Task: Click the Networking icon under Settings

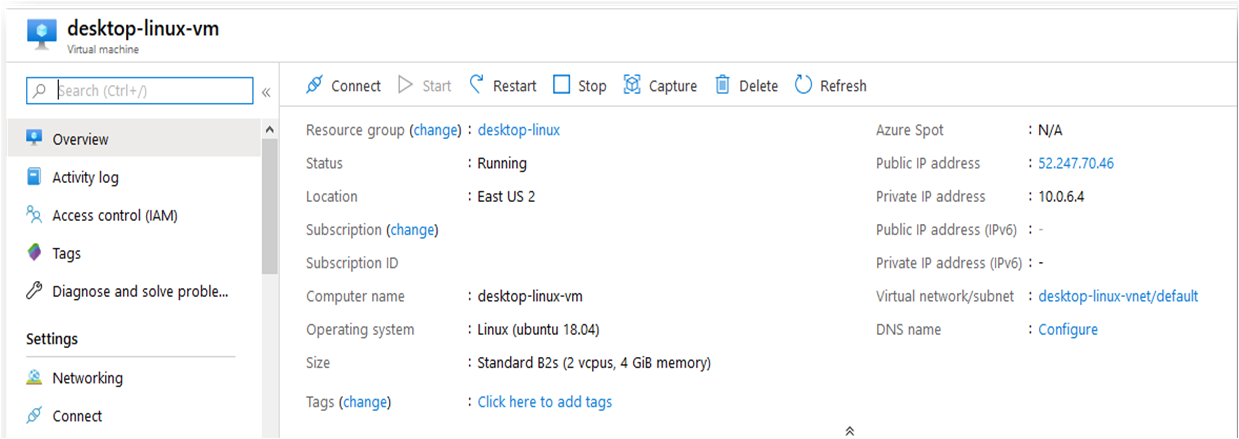Action: point(34,378)
